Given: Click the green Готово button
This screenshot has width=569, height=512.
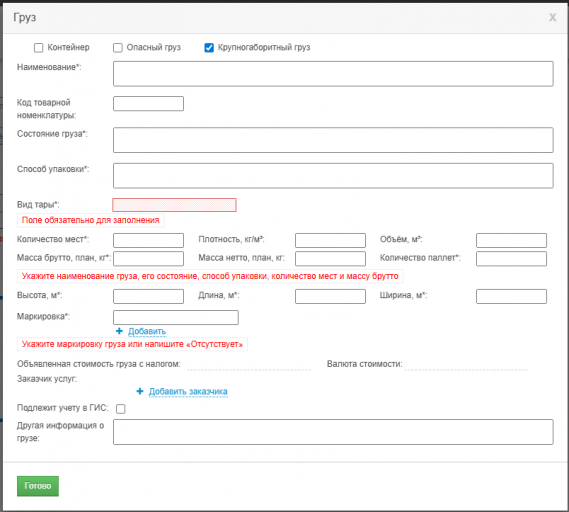Looking at the screenshot, I should tap(38, 486).
